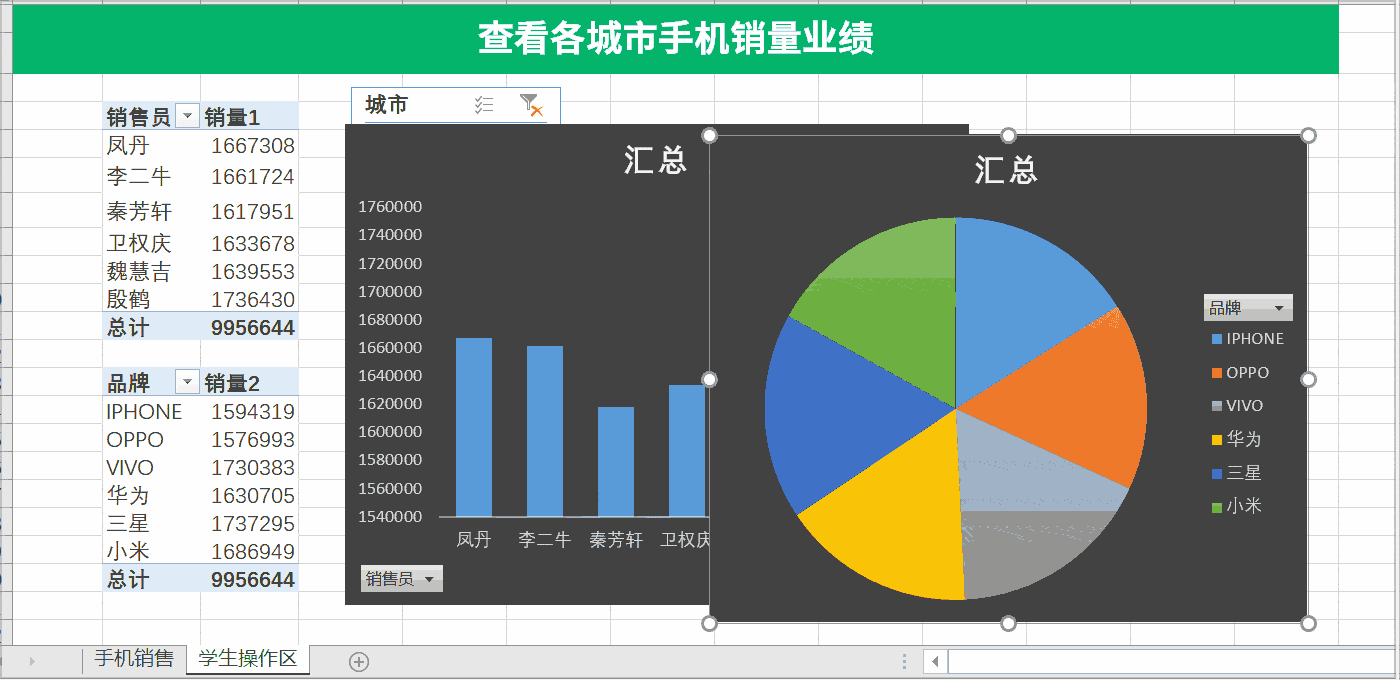Screen dimensions: 1400x680
Task: Click the bar for 凤丹
Action: (x=474, y=427)
